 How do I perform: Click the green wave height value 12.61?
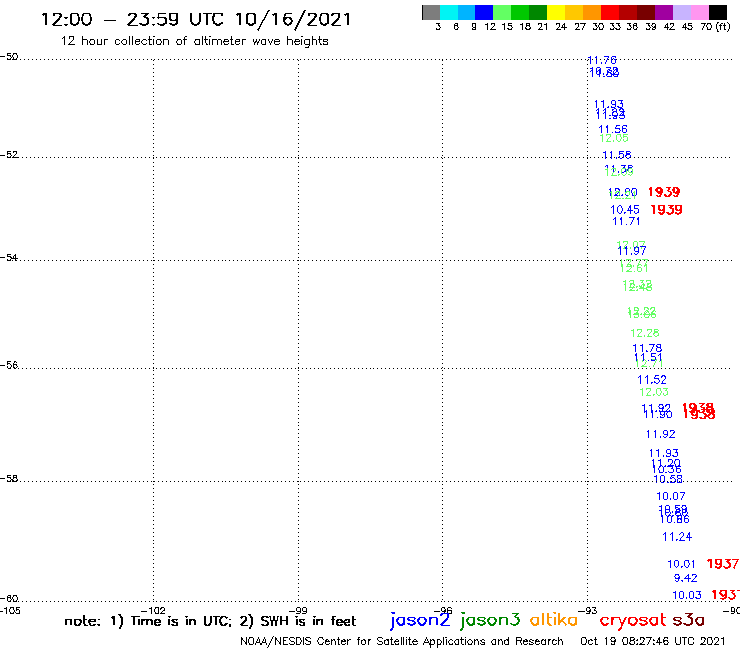tap(634, 268)
